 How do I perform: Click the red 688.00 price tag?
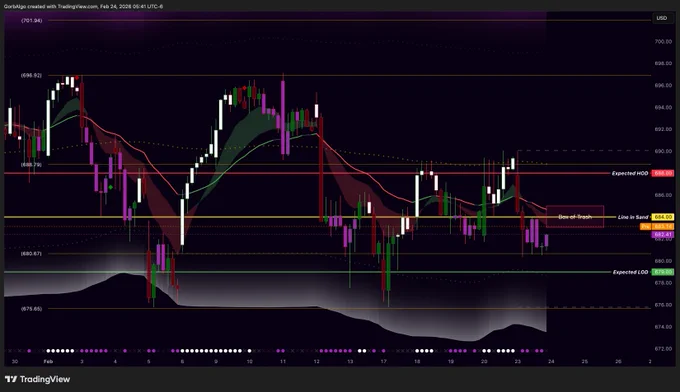point(663,173)
